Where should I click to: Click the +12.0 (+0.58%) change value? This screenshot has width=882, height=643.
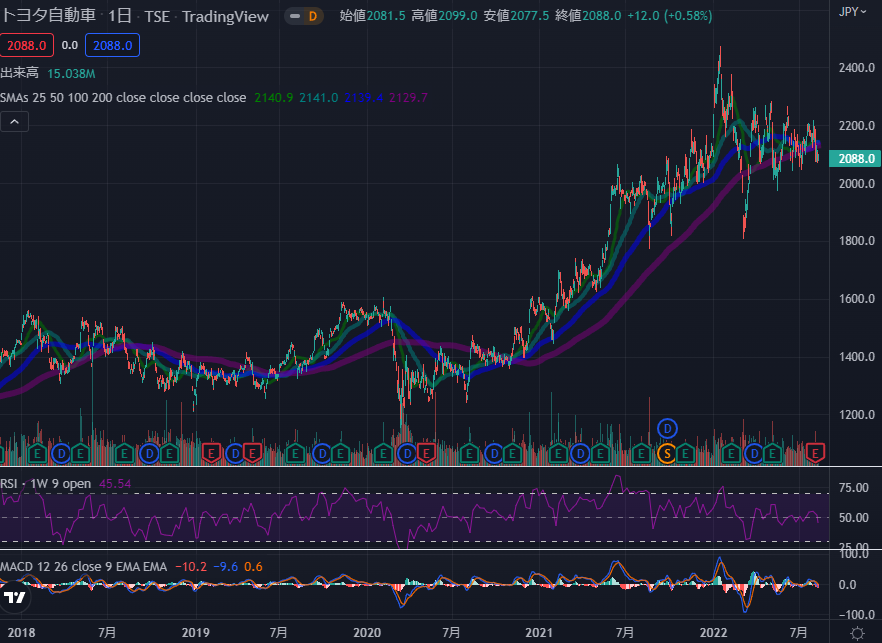[x=669, y=16]
